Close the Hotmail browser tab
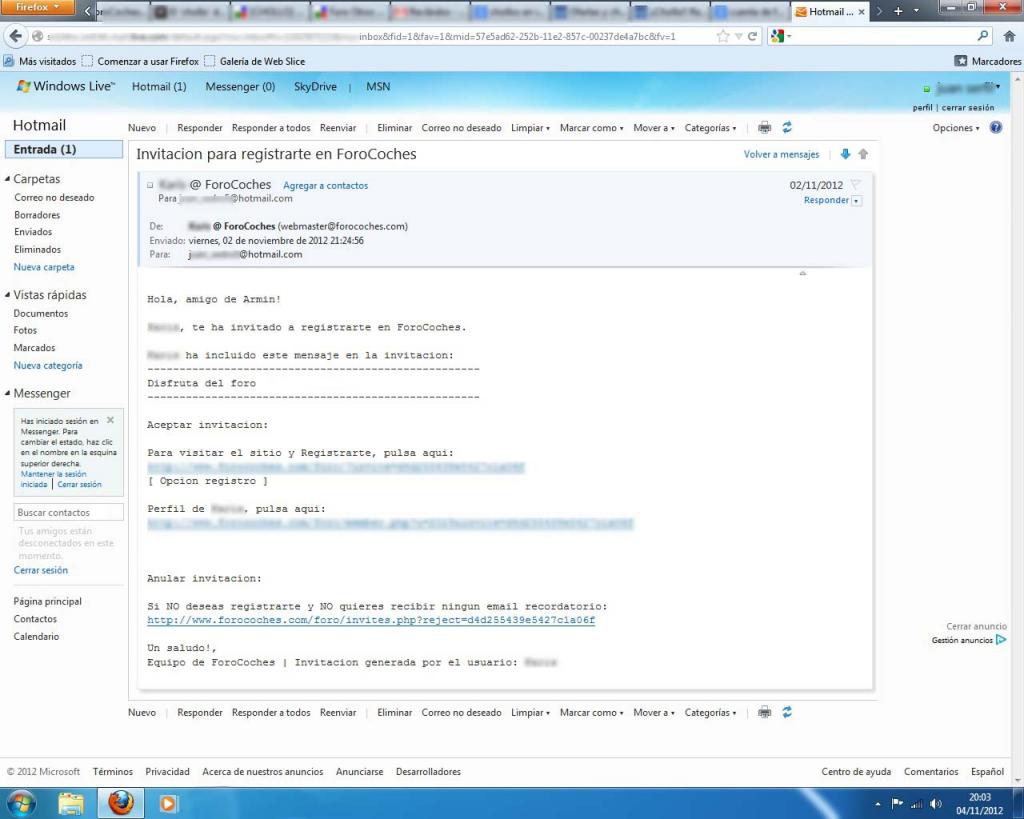 coord(861,12)
